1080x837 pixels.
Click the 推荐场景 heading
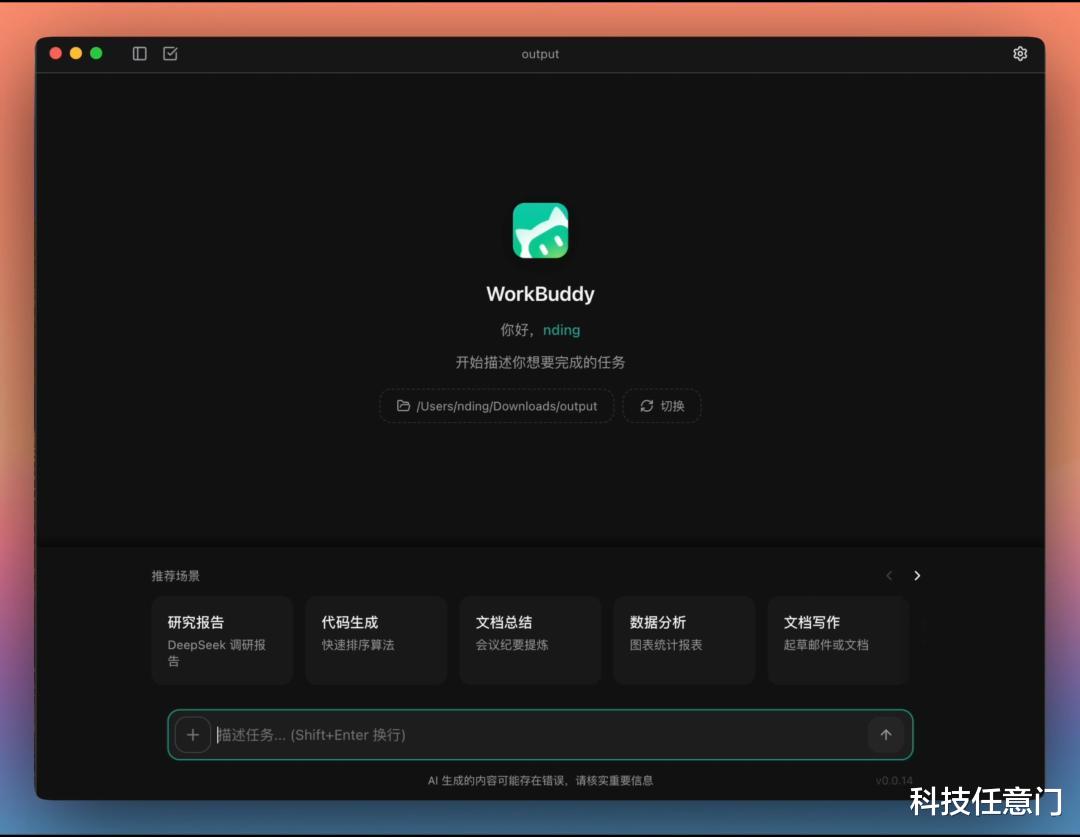(176, 575)
